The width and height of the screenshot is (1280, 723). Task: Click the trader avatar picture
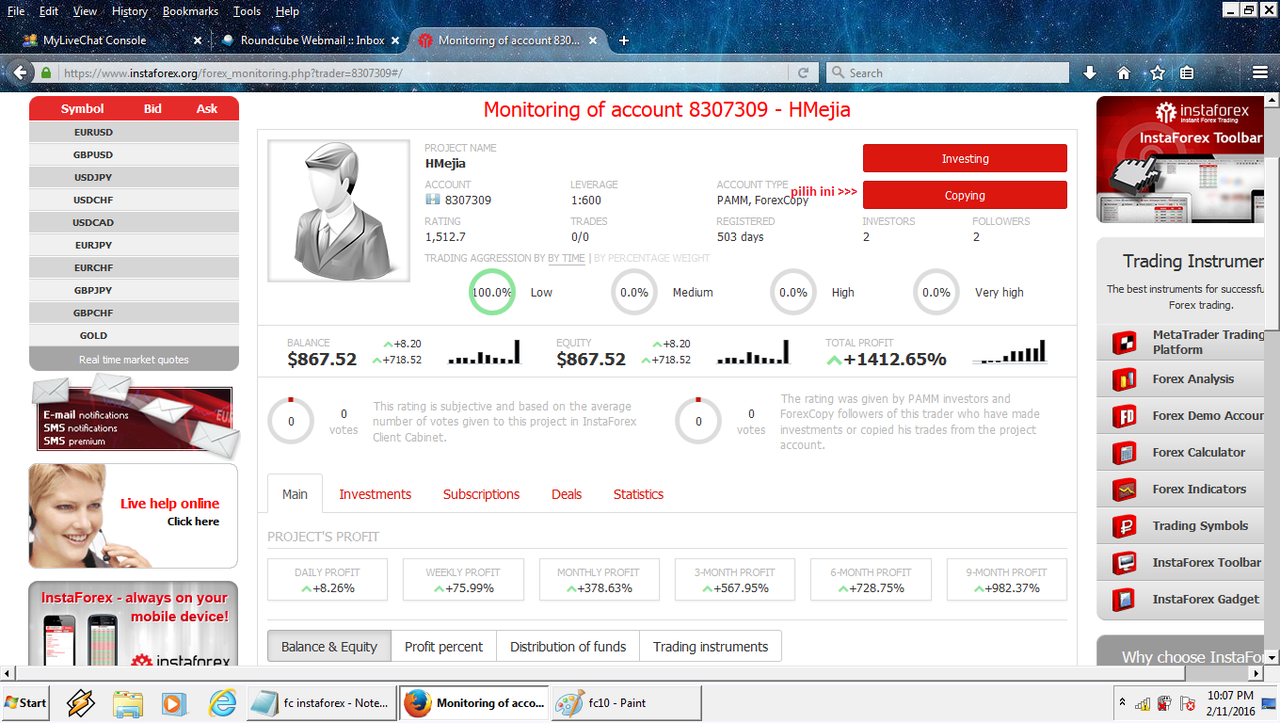[339, 211]
